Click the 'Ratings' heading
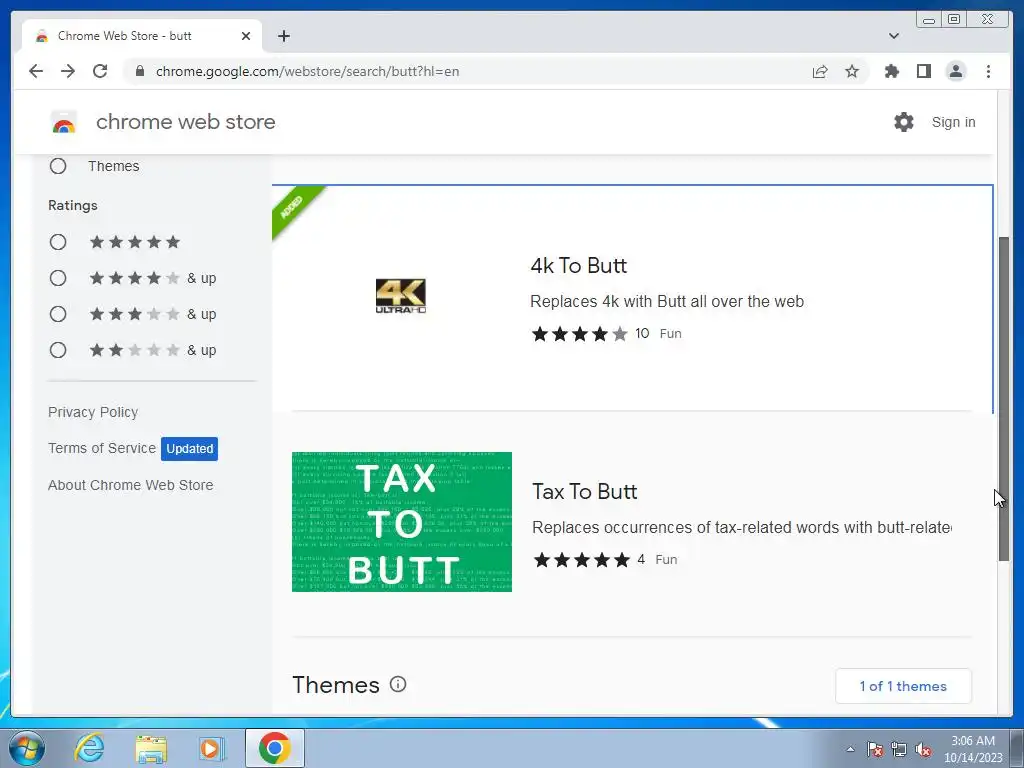Screen dimensions: 1024x768 (x=72, y=205)
